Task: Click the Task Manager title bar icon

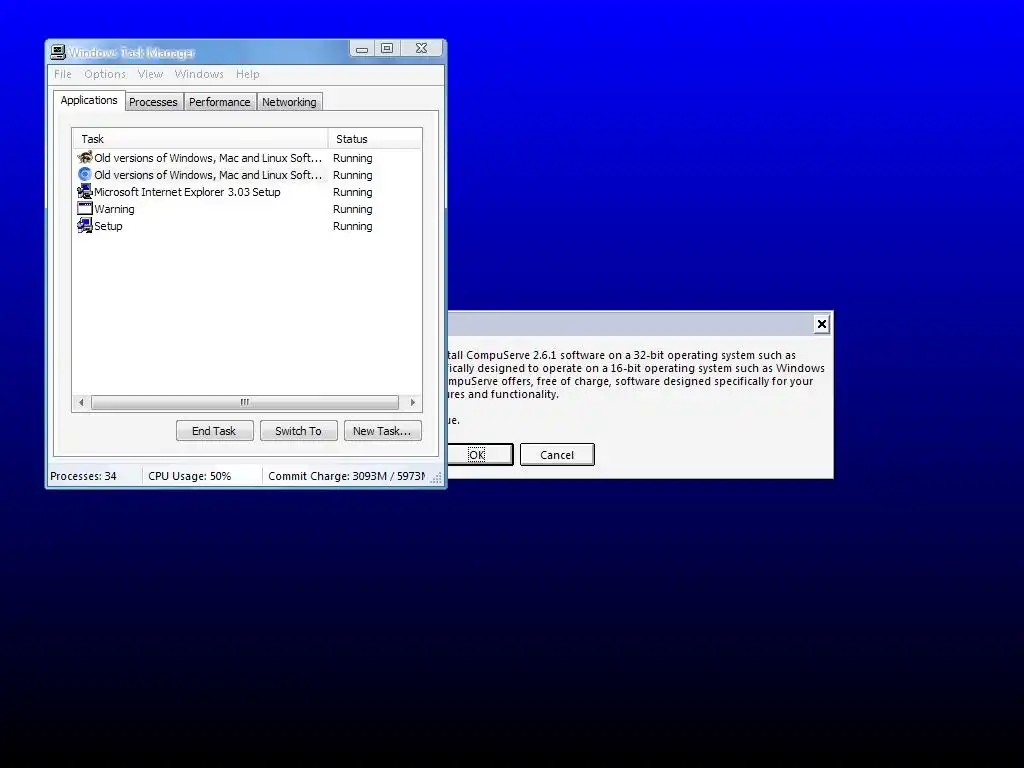Action: (58, 52)
